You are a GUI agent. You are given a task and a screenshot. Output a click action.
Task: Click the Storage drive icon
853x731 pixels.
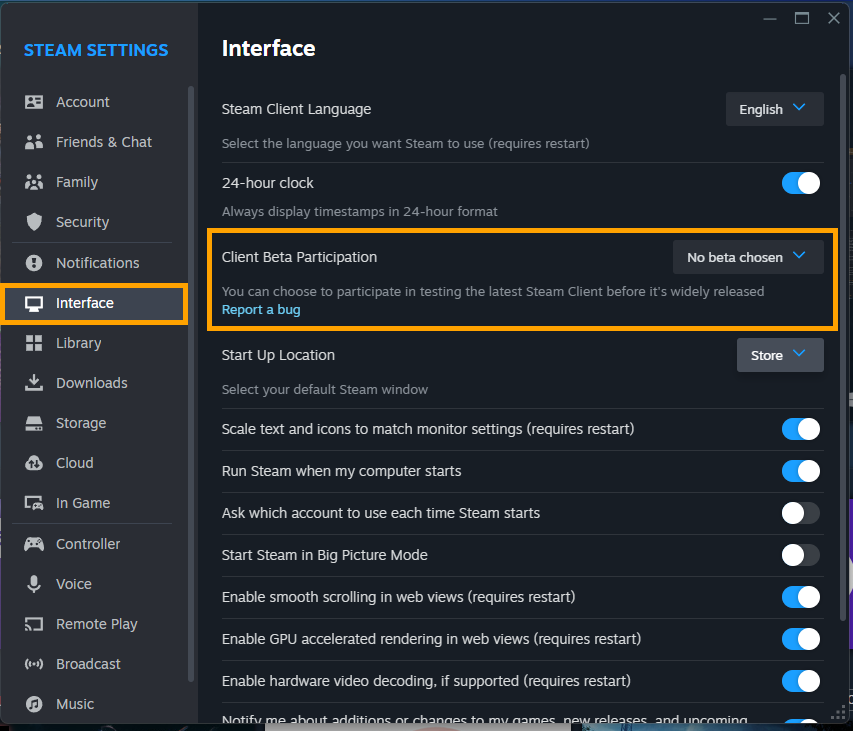[34, 423]
